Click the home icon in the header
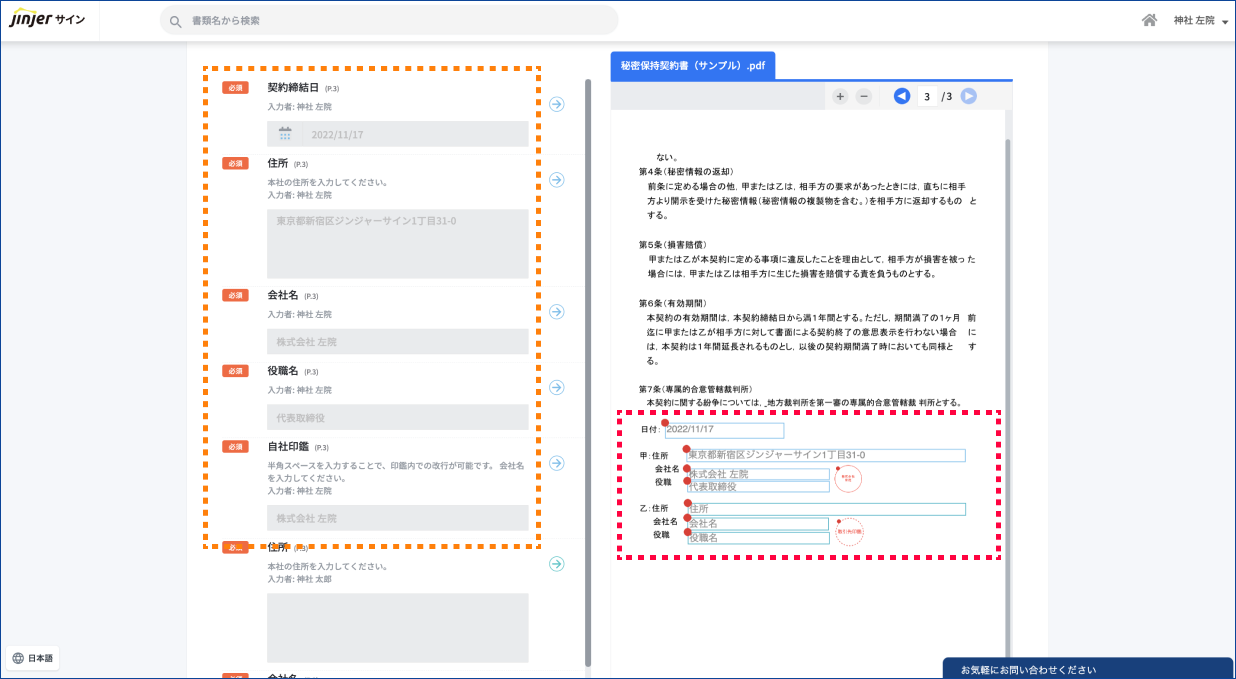The width and height of the screenshot is (1236, 679). pyautogui.click(x=1149, y=19)
